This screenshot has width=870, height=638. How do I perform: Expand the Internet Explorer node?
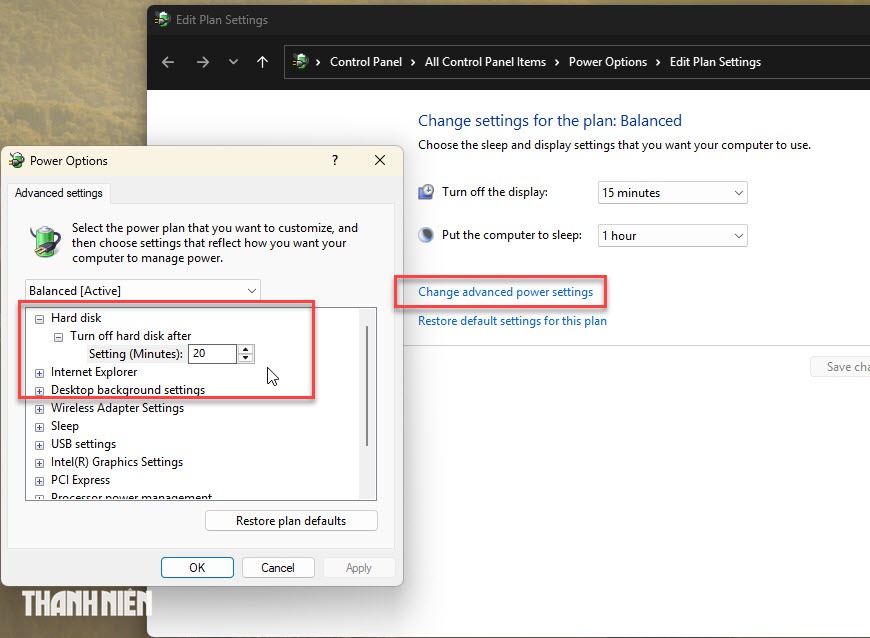click(x=39, y=373)
